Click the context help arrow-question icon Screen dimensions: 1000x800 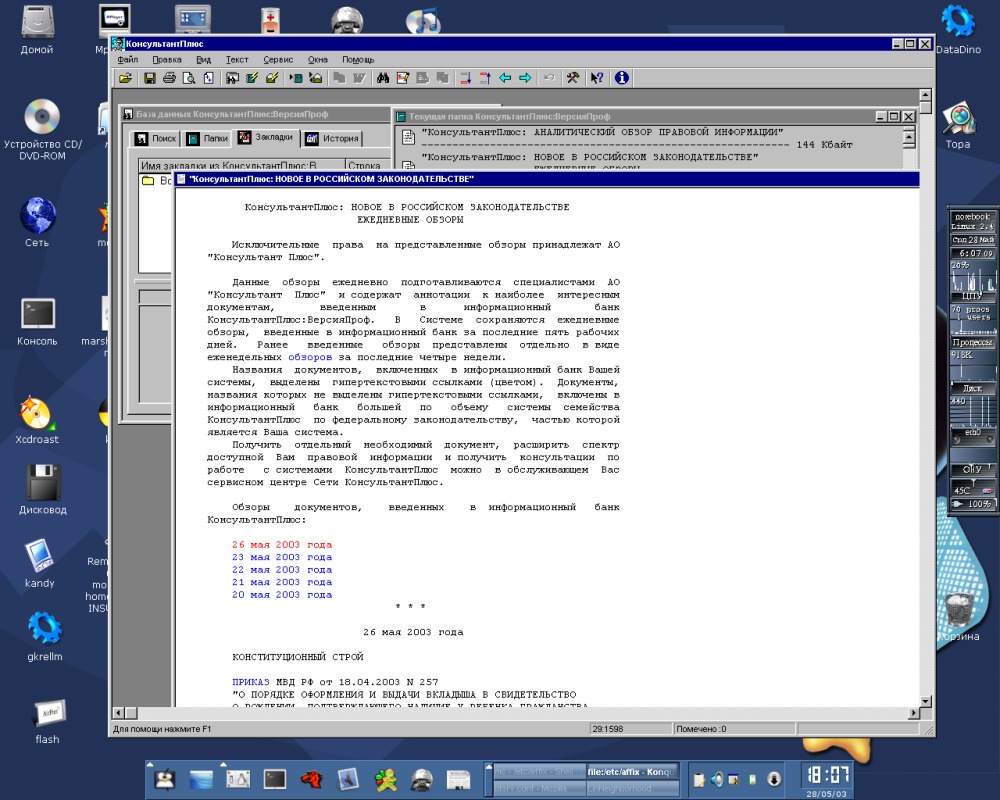[597, 78]
